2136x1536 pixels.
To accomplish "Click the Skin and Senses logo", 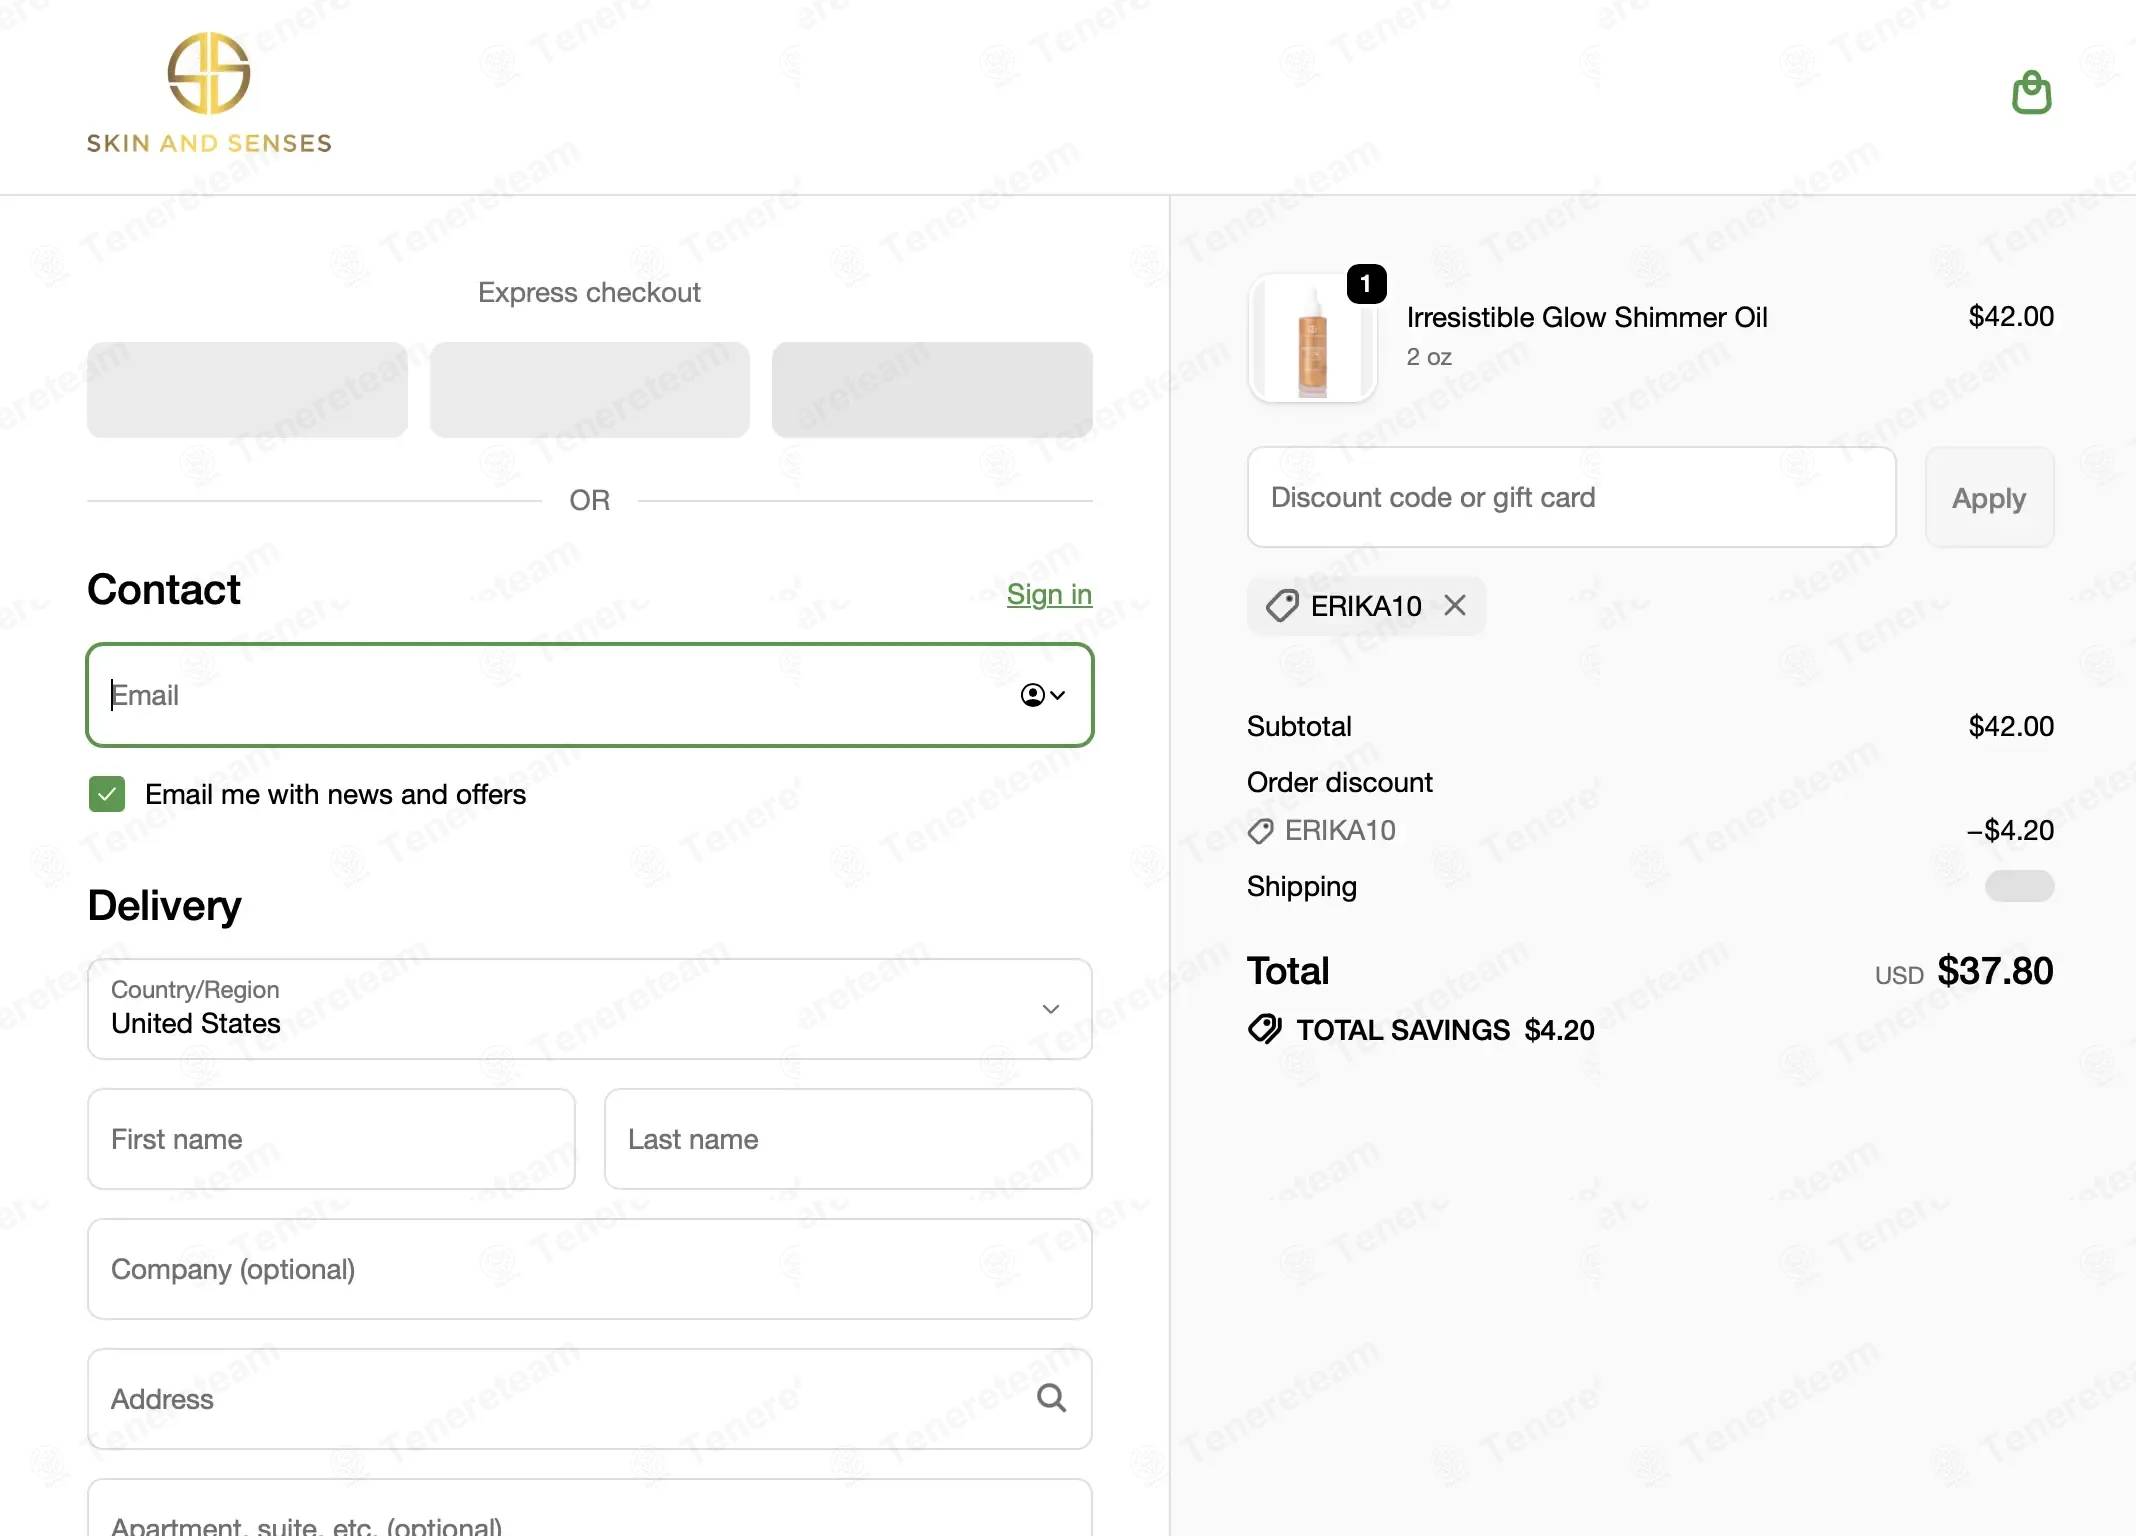I will click(x=209, y=93).
